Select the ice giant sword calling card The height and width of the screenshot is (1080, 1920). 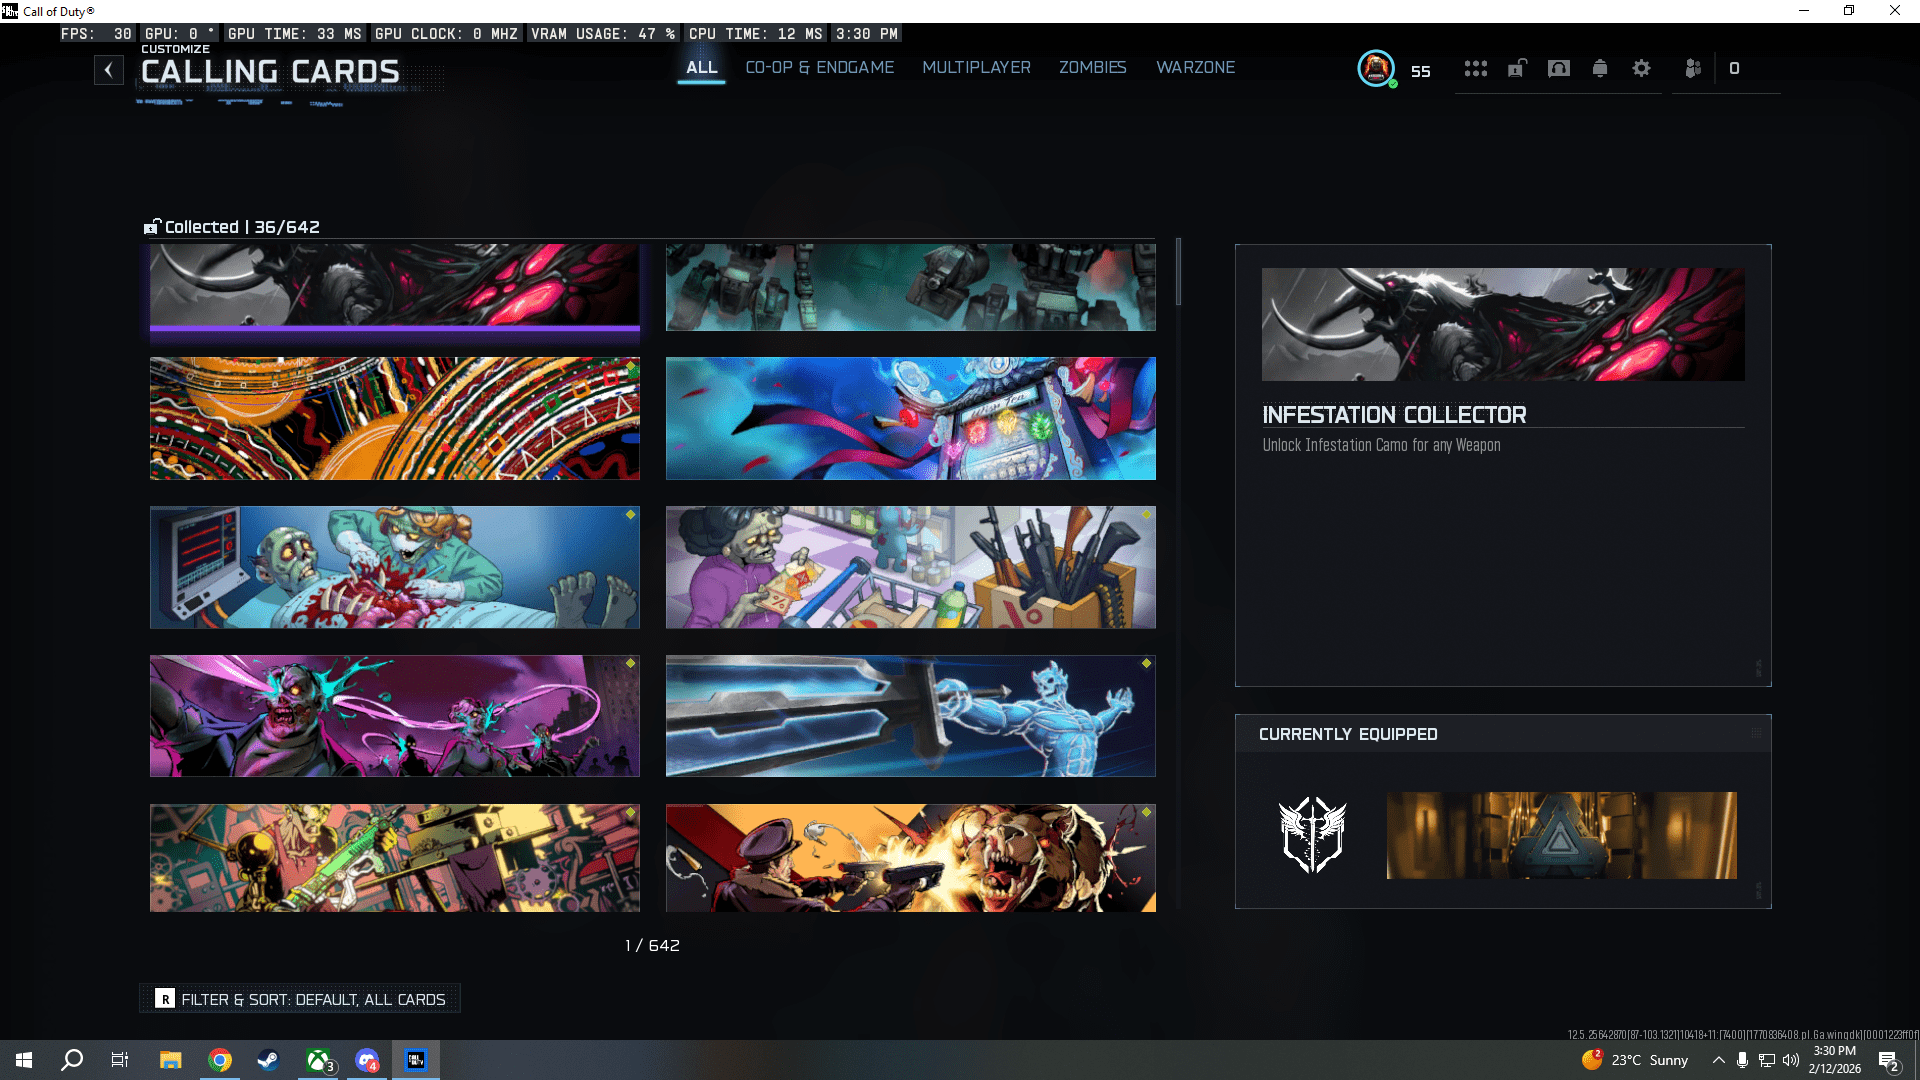point(911,716)
